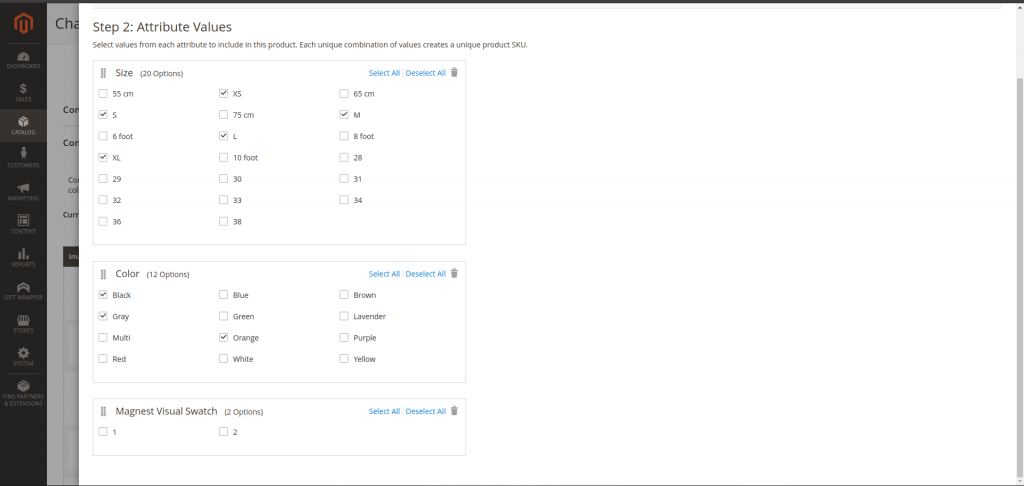The image size is (1024, 486).
Task: Click Deselect All for Color attribute
Action: (x=425, y=274)
